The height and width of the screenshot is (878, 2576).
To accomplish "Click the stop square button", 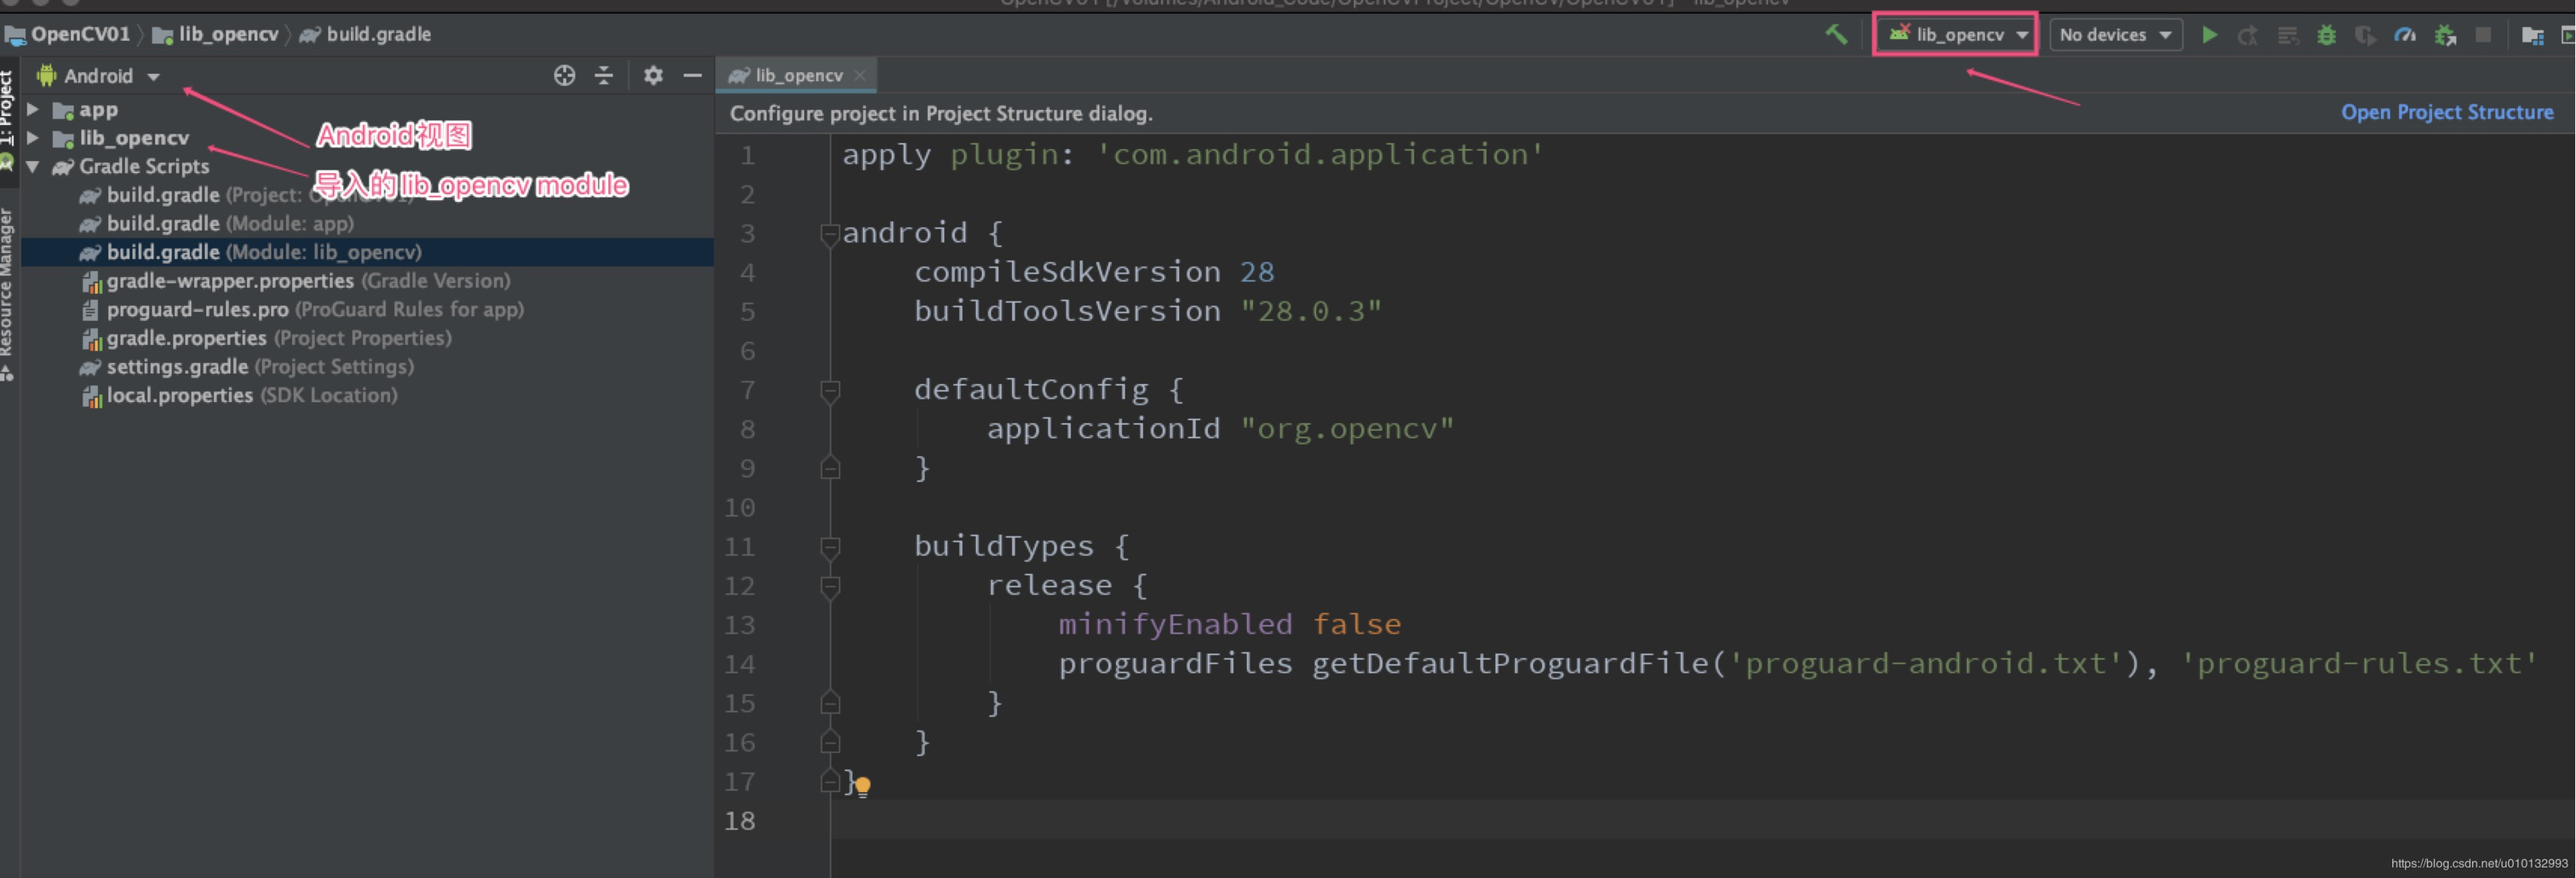I will click(x=2483, y=35).
